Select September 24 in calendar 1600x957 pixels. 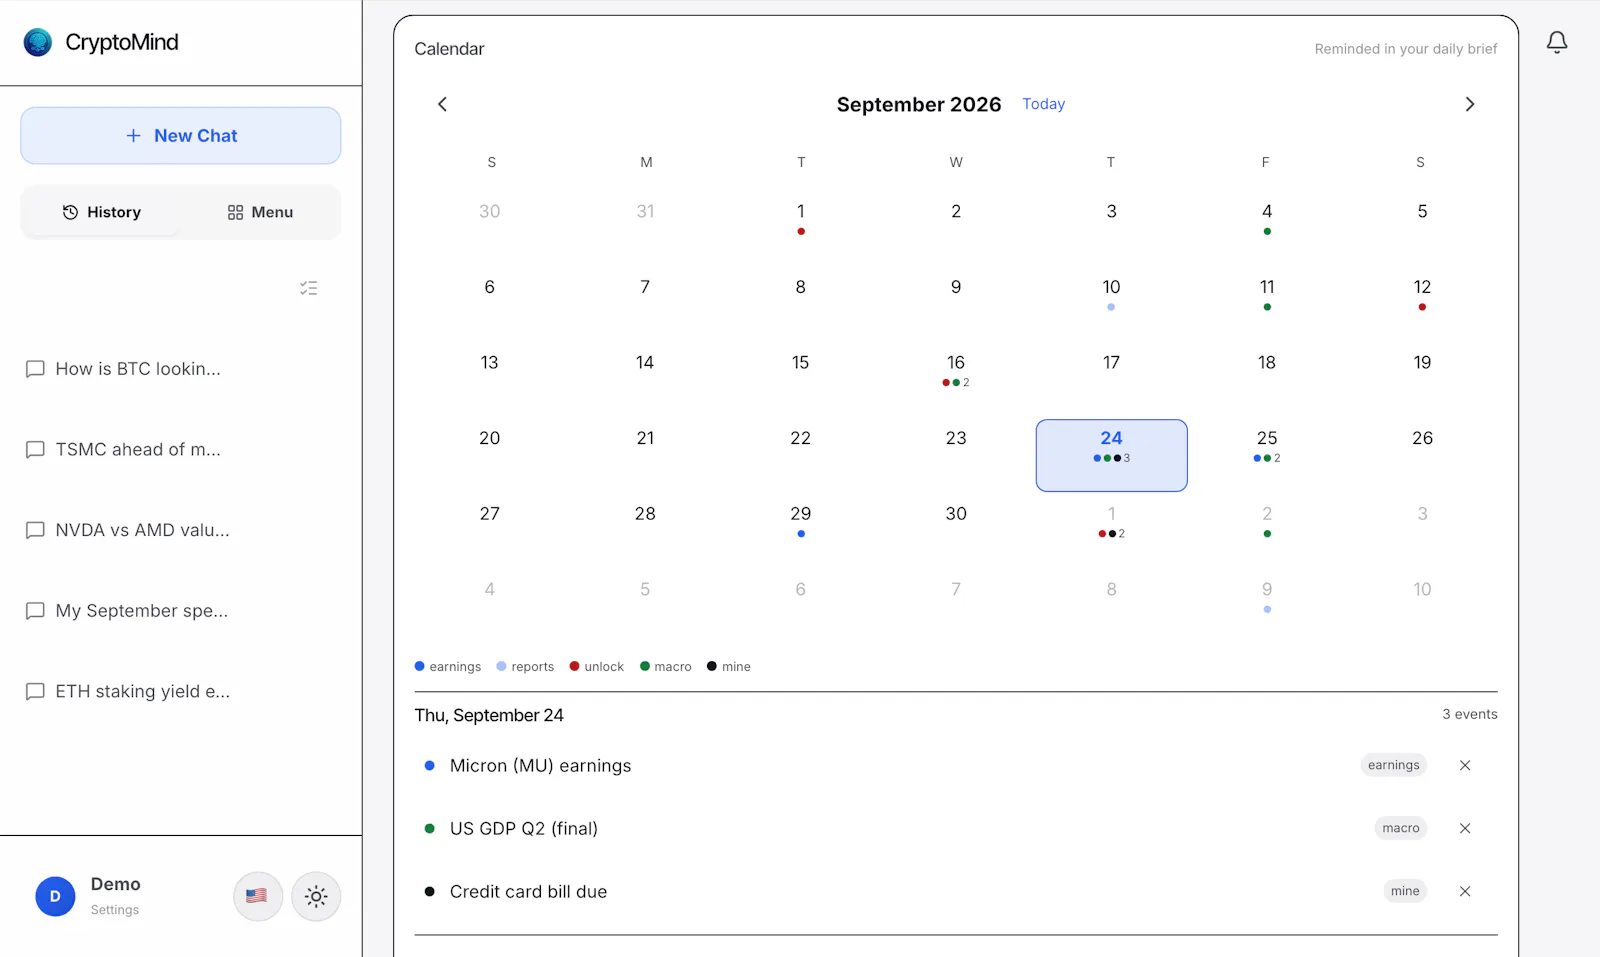pyautogui.click(x=1111, y=455)
